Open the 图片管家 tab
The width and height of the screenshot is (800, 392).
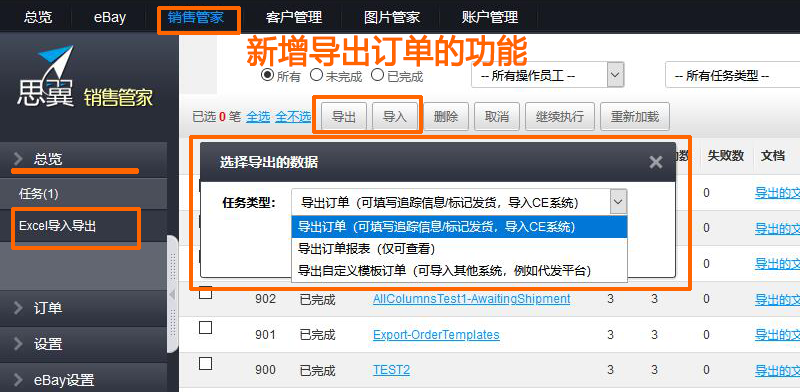(392, 17)
